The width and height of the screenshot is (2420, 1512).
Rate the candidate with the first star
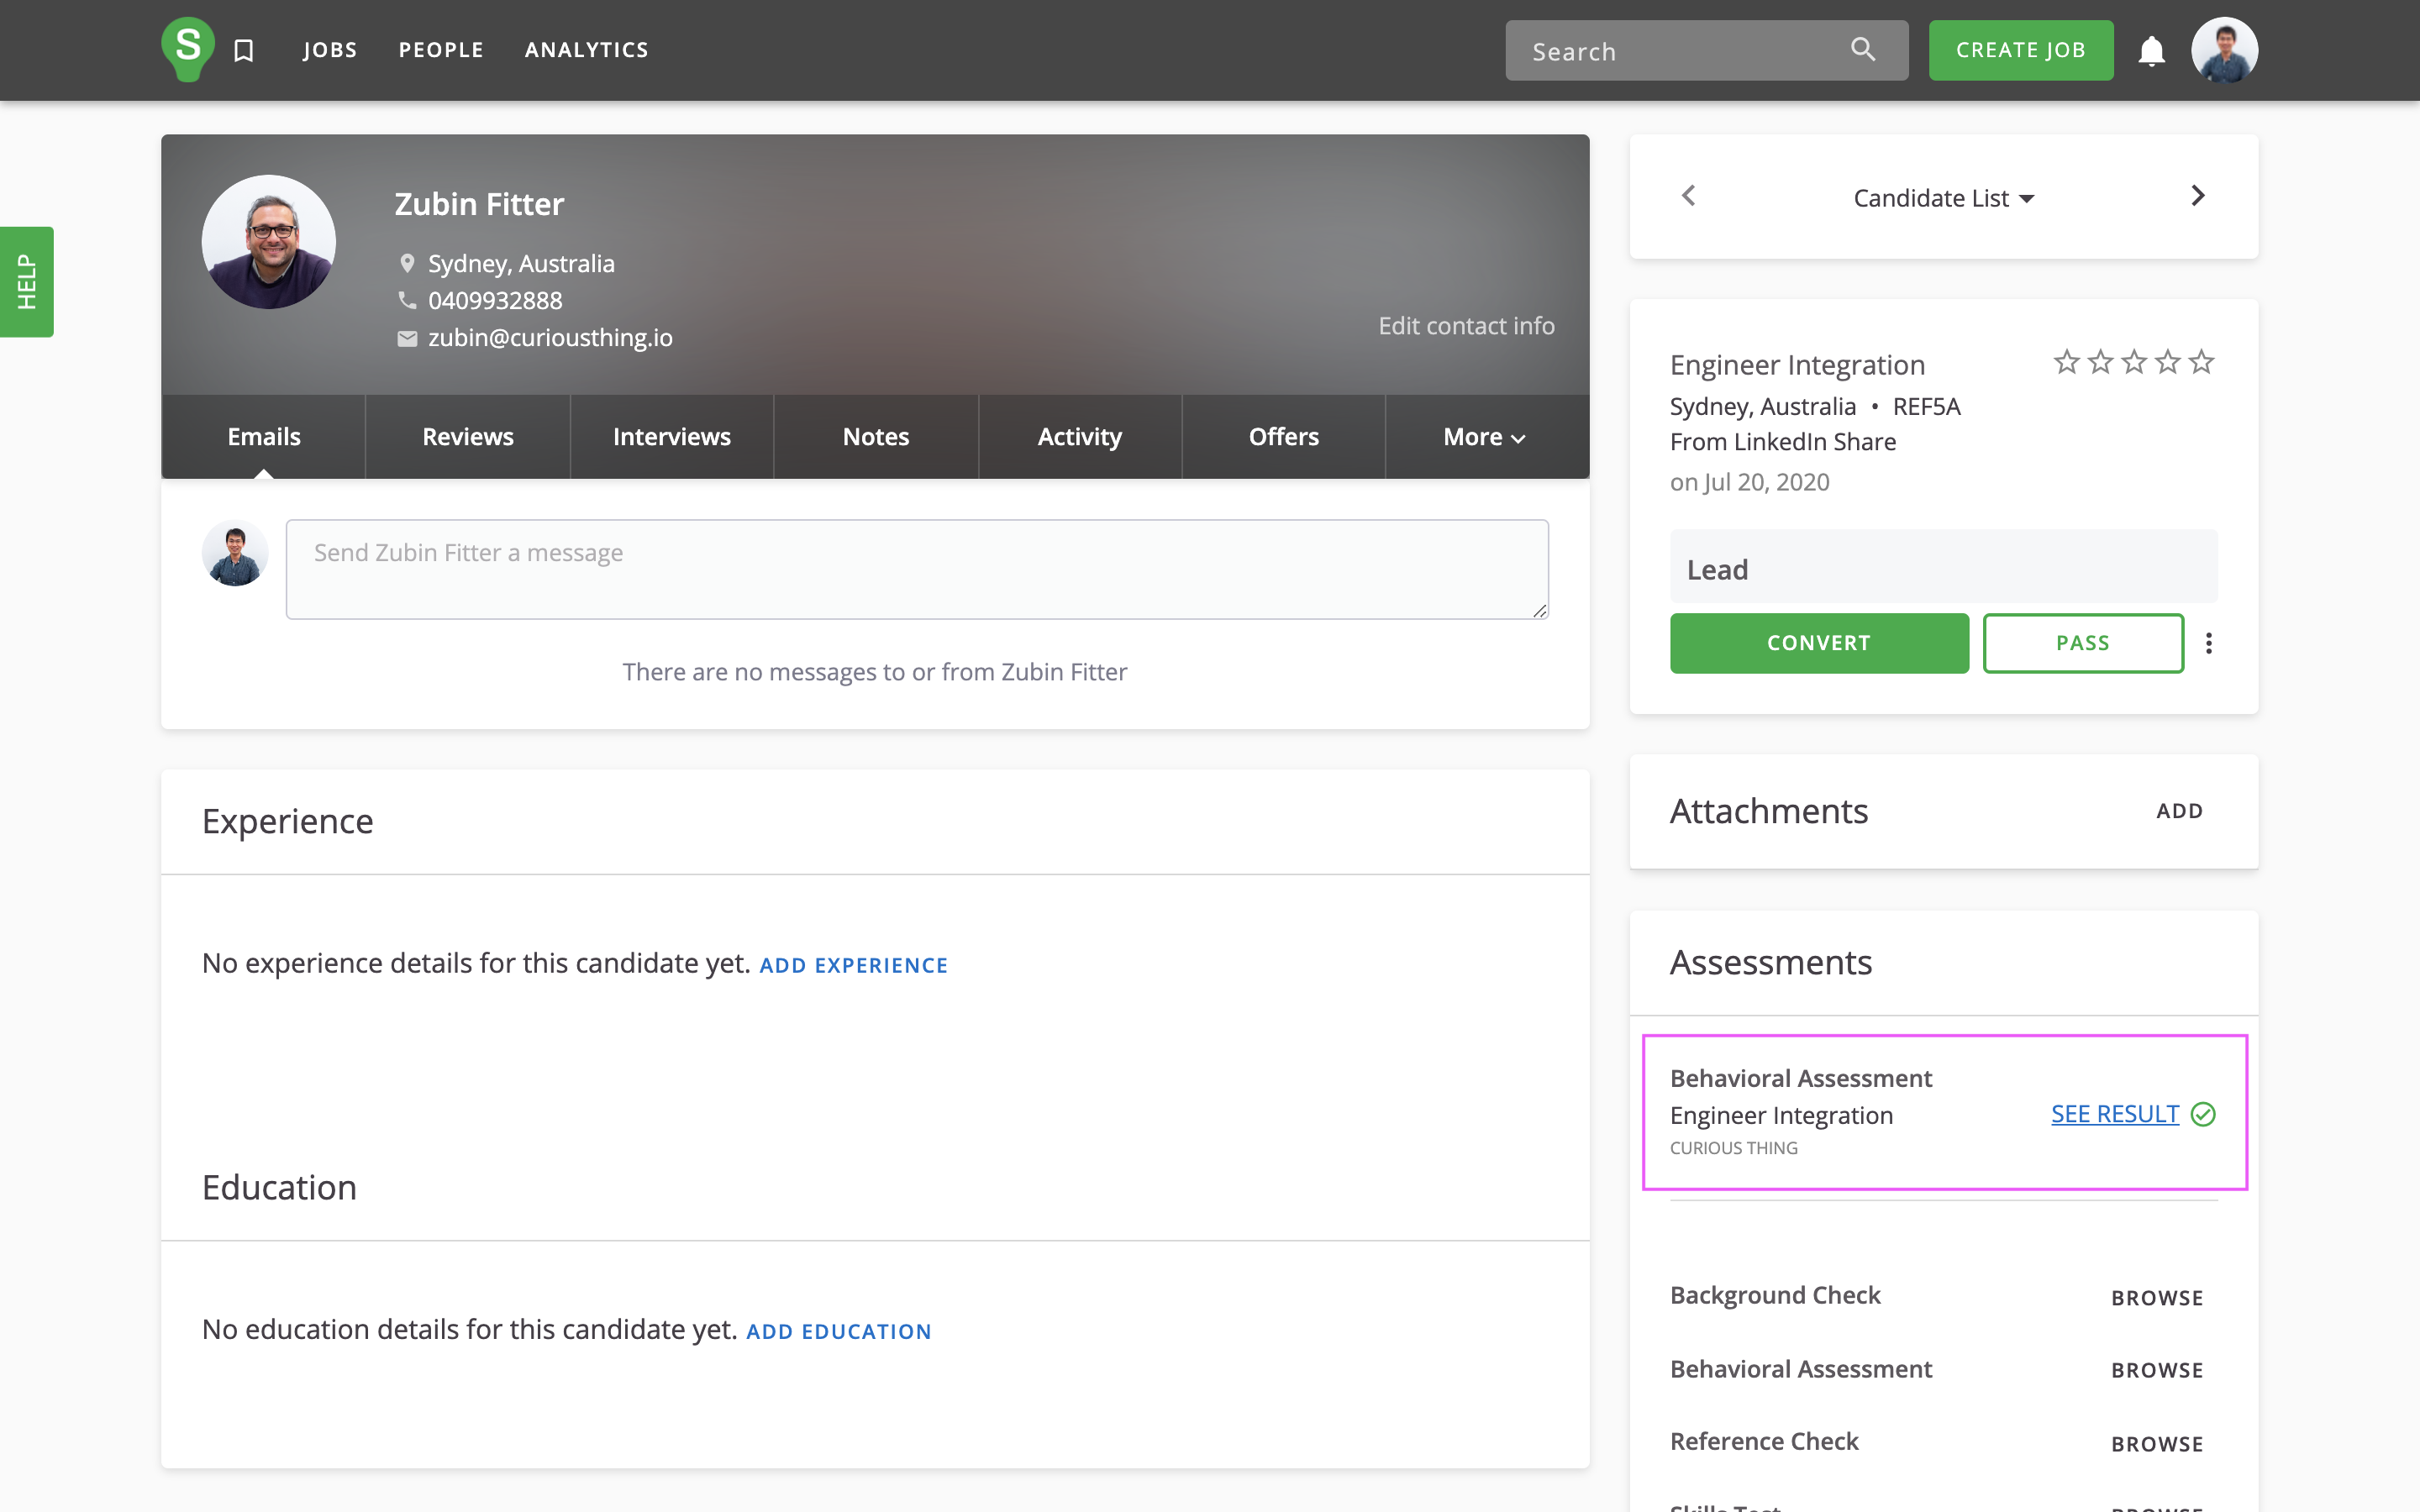tap(2066, 362)
